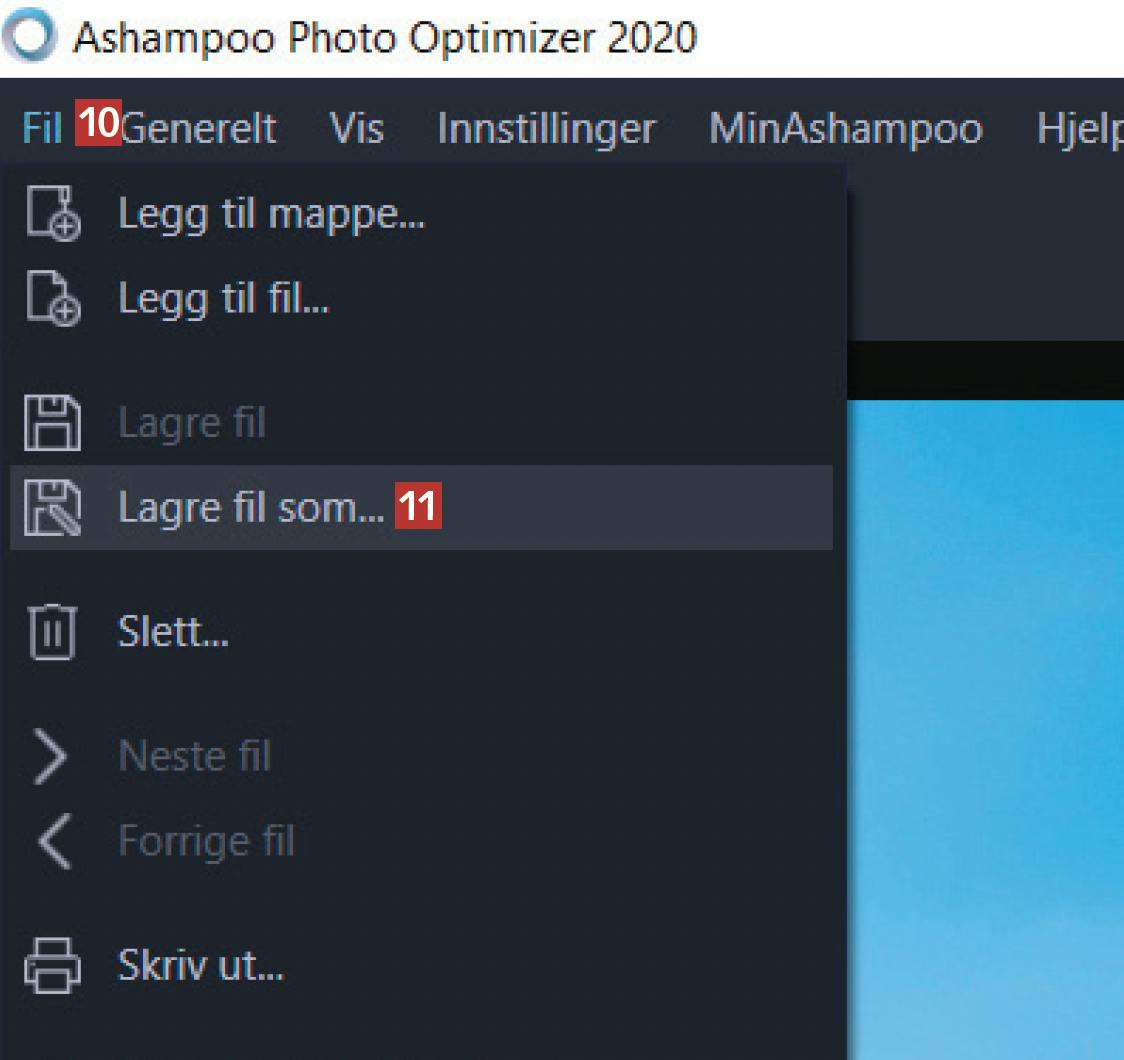This screenshot has width=1124, height=1060.
Task: Open the MinAshampoo menu
Action: point(845,128)
